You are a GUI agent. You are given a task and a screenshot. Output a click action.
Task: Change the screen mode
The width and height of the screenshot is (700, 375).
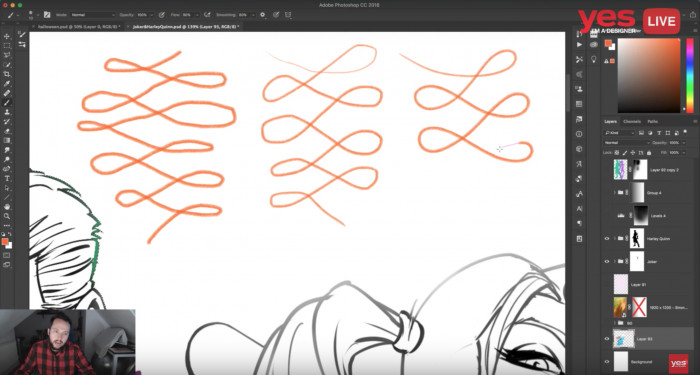coord(7,265)
